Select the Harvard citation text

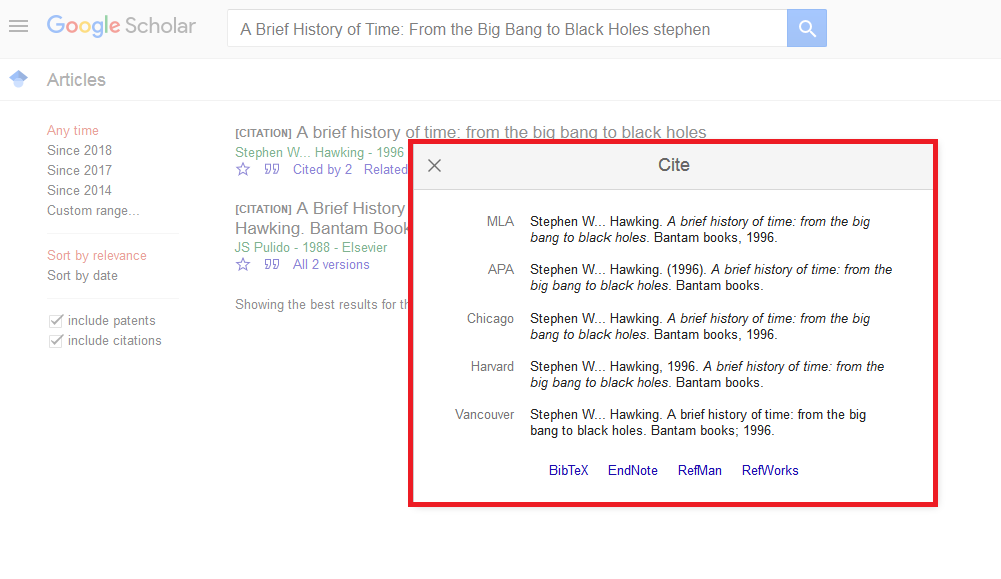tap(707, 375)
